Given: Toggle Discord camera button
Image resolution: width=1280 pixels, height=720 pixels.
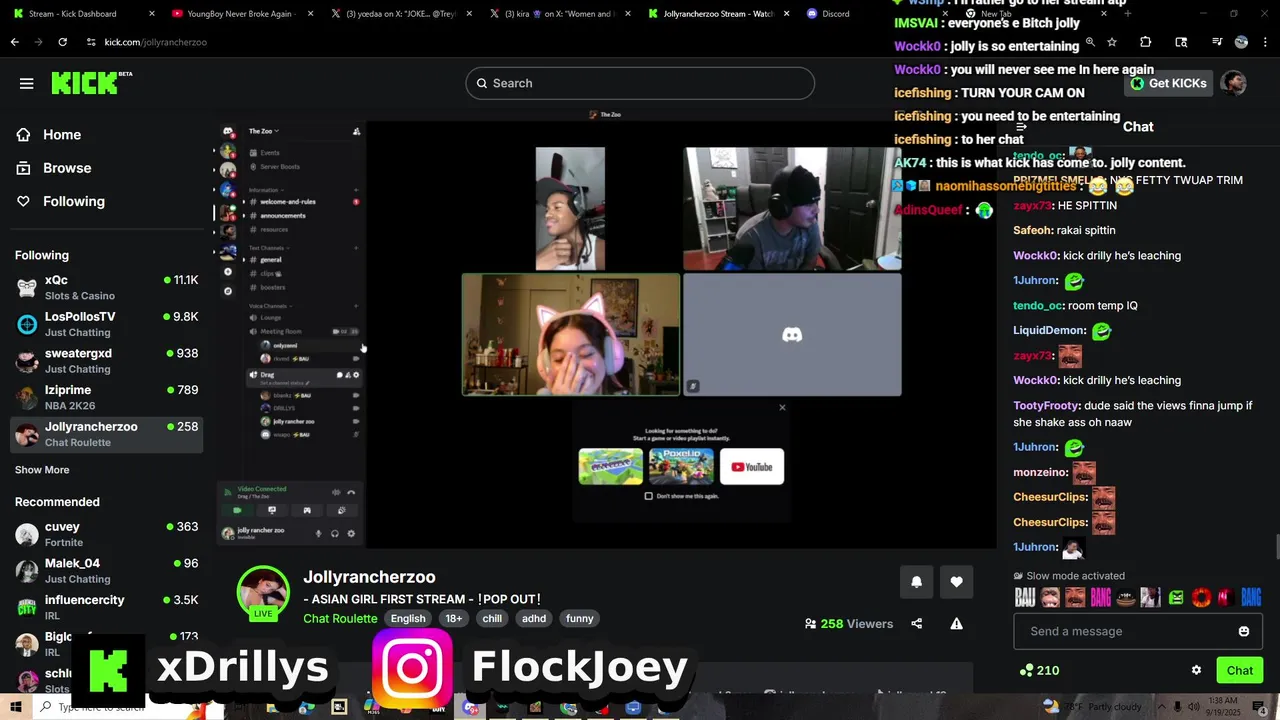Looking at the screenshot, I should (x=237, y=510).
